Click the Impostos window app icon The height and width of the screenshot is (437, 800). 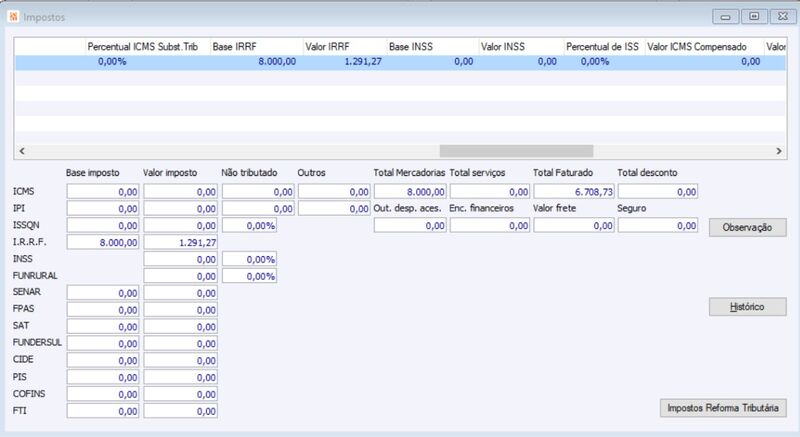click(13, 17)
